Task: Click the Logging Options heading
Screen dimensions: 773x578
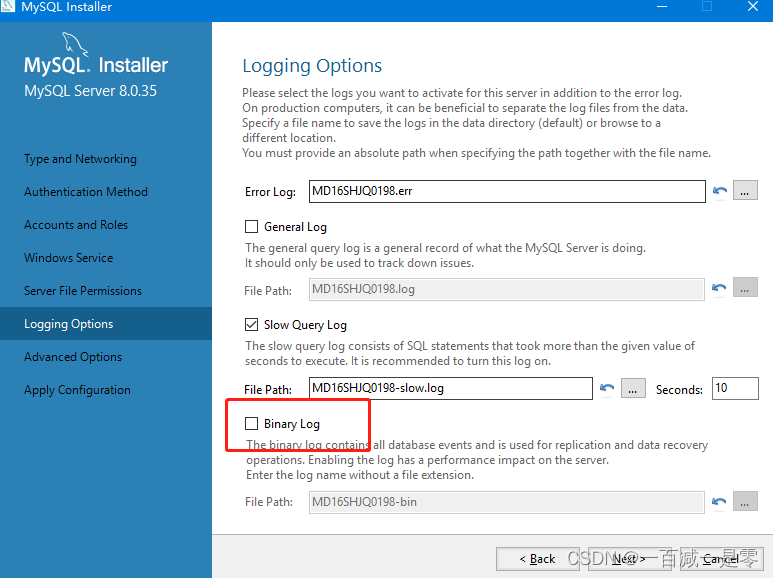Action: [x=312, y=66]
